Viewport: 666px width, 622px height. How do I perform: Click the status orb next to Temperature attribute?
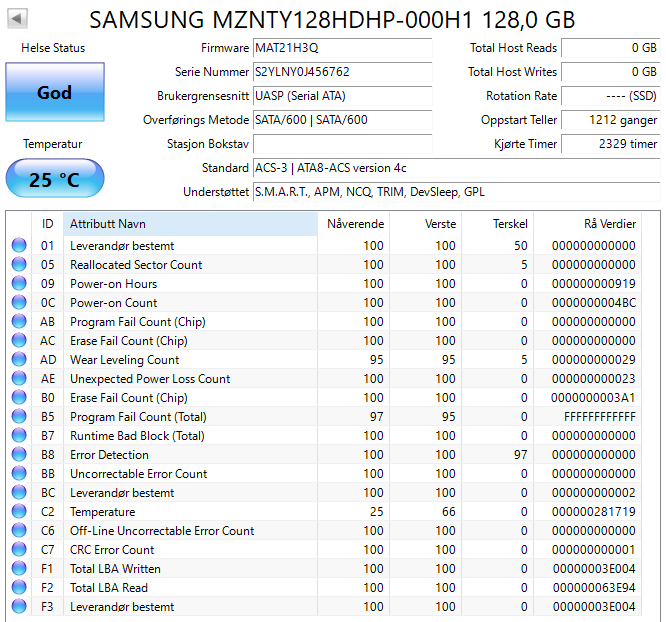19,512
